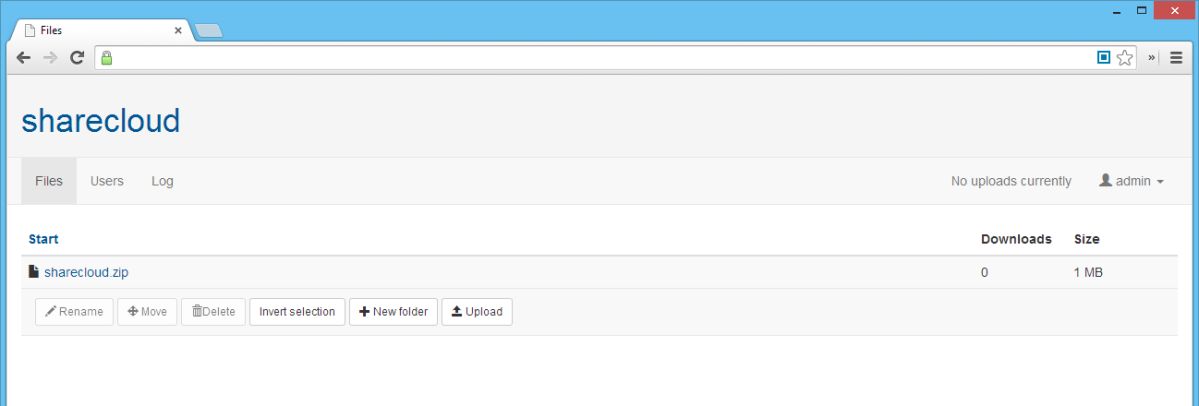Create a New folder

pos(394,312)
